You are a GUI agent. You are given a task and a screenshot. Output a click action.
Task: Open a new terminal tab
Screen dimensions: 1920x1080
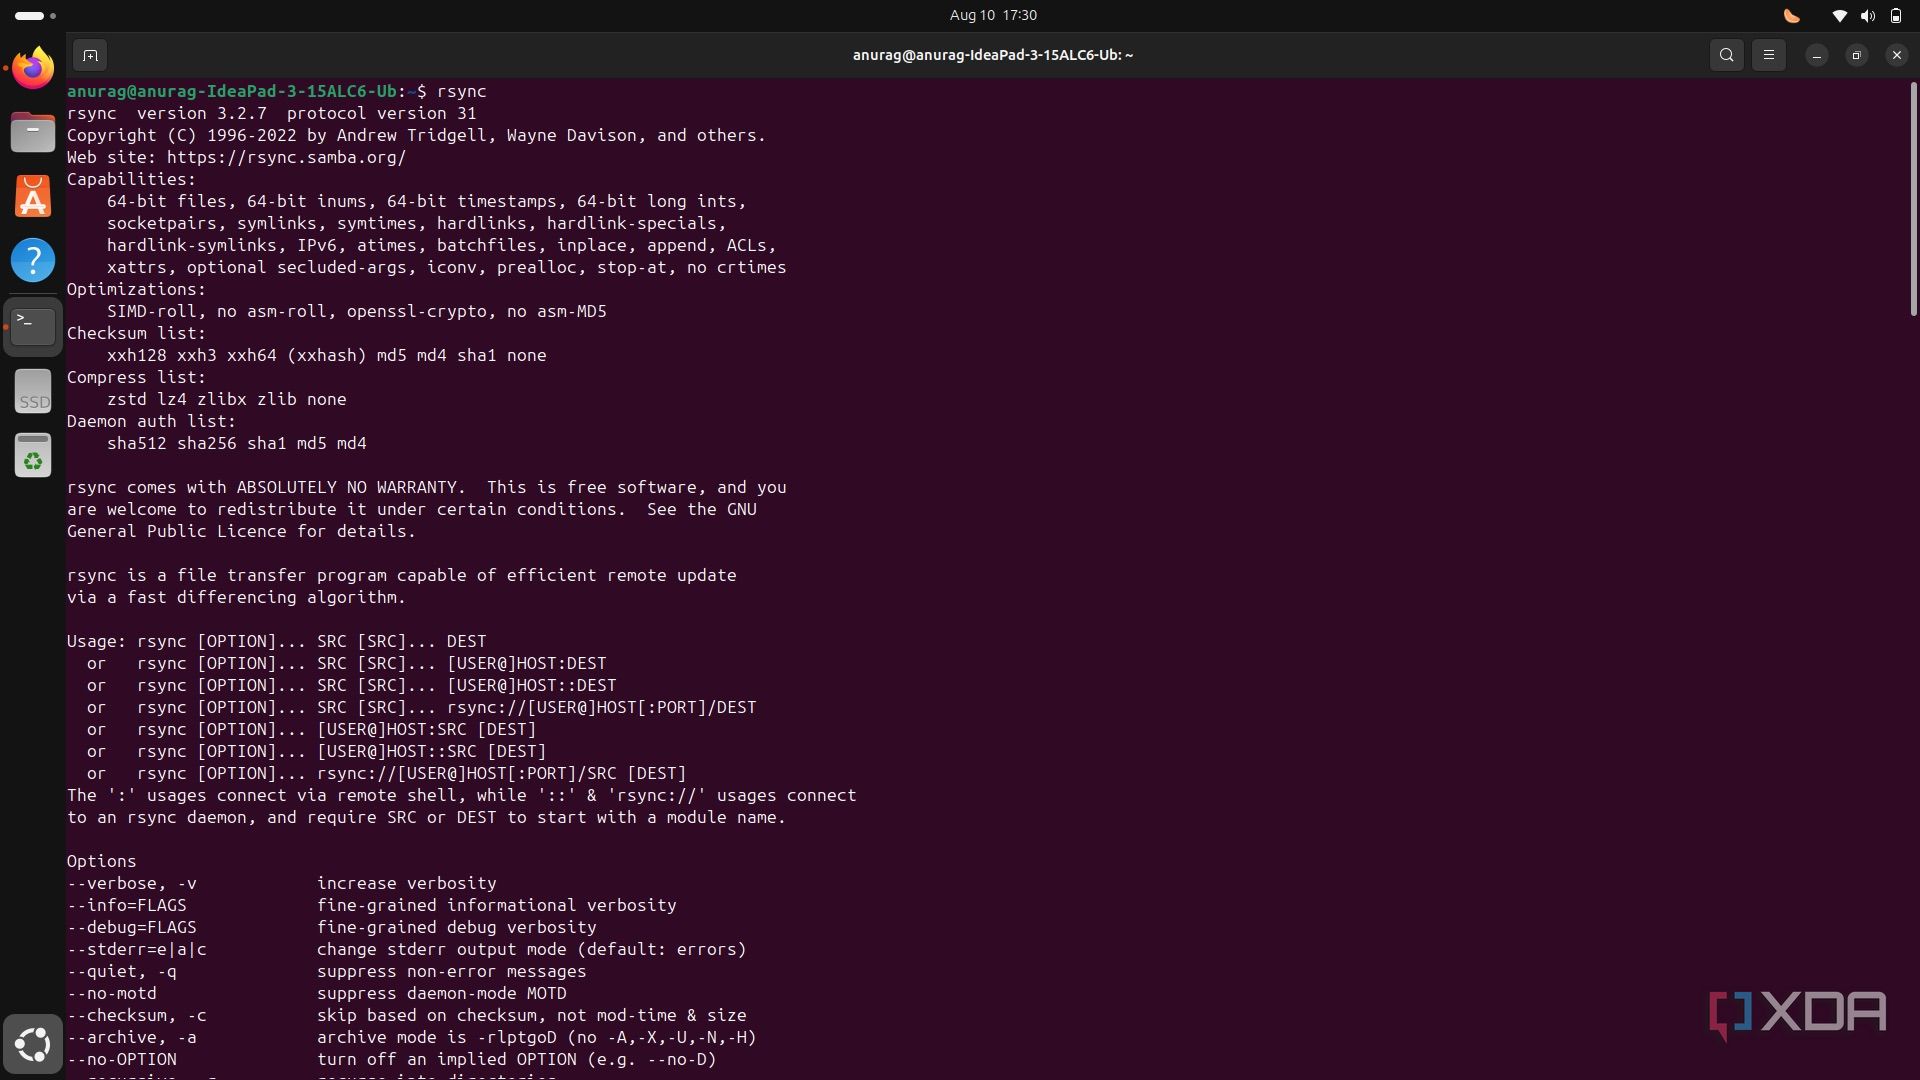[x=90, y=55]
